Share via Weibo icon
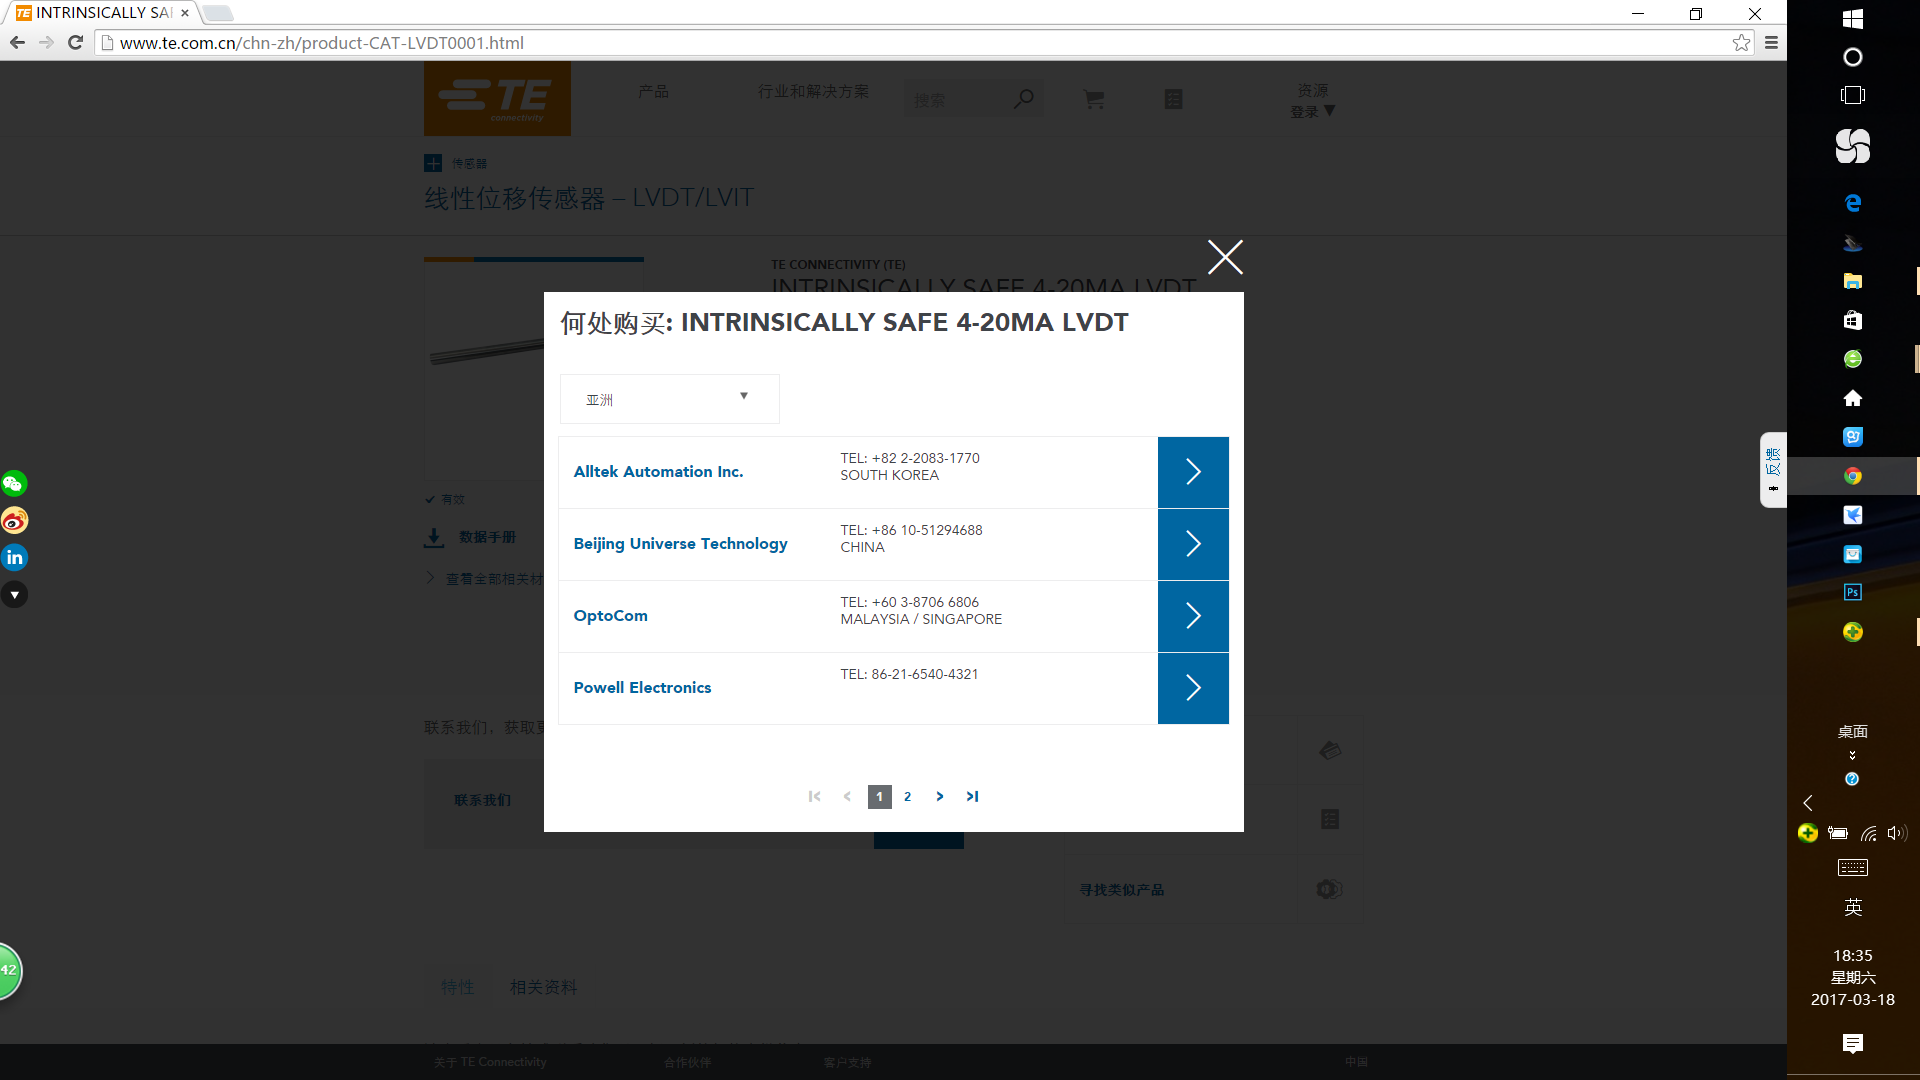Screen dimensions: 1920x1080 [14, 521]
